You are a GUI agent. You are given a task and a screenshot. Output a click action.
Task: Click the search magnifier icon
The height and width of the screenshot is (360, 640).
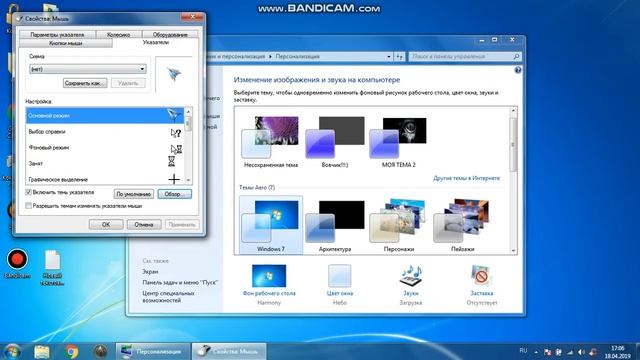516,57
